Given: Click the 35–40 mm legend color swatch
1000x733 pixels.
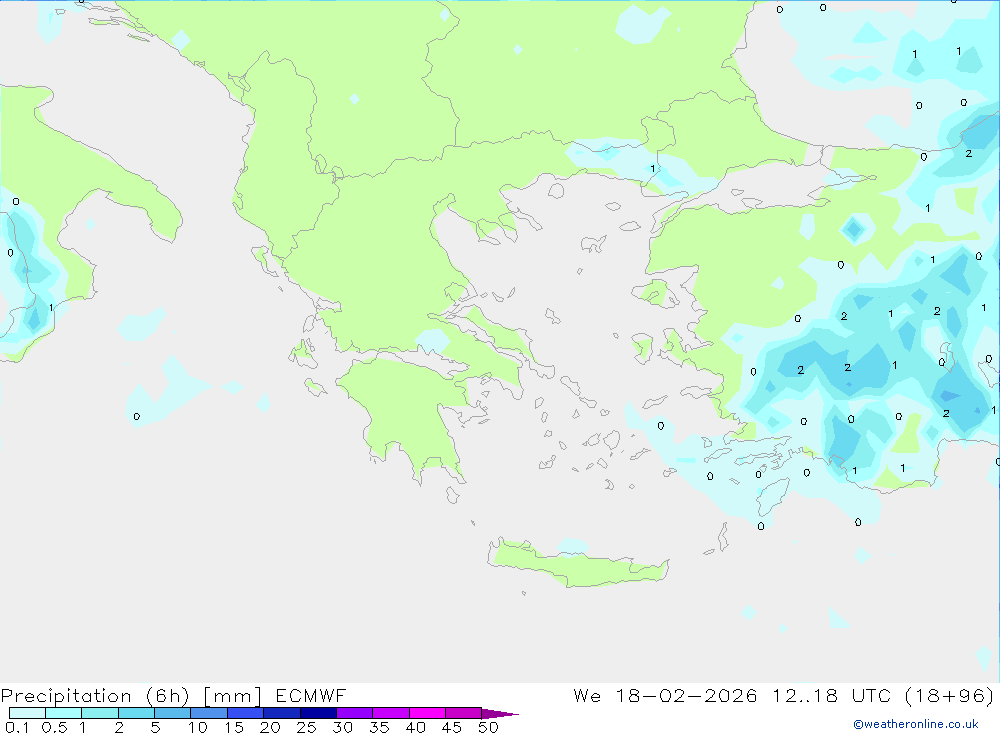Looking at the screenshot, I should [391, 713].
